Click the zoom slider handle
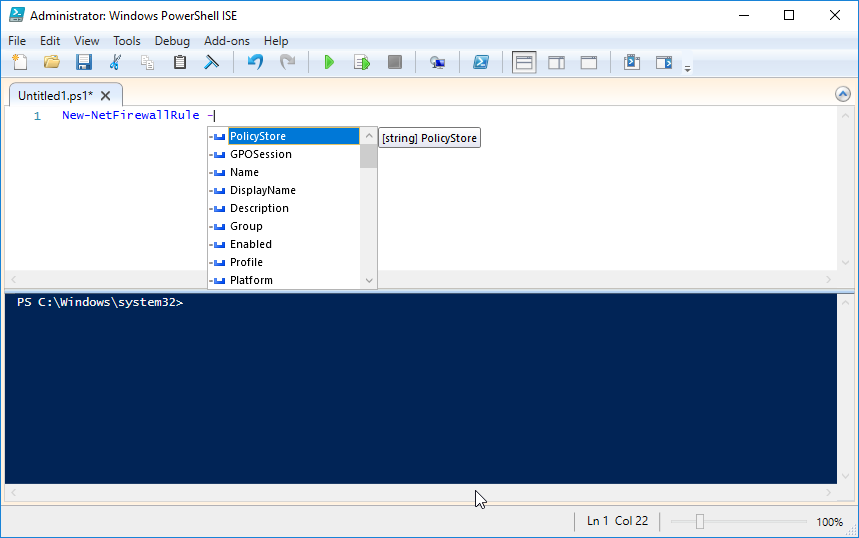The image size is (859, 538). [x=700, y=522]
